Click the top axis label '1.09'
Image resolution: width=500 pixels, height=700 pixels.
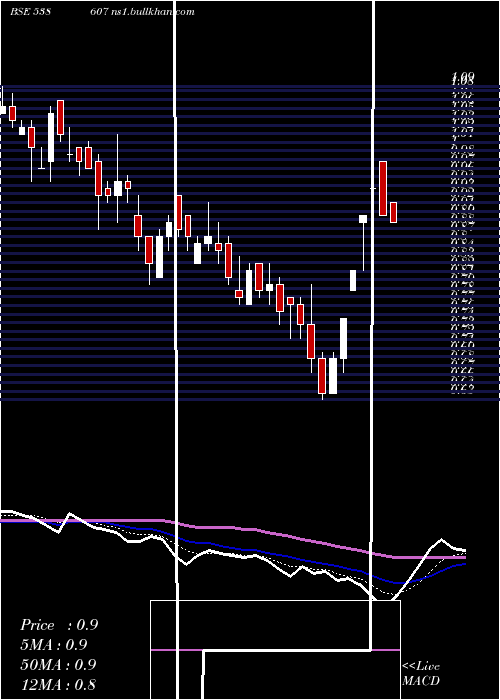click(462, 78)
